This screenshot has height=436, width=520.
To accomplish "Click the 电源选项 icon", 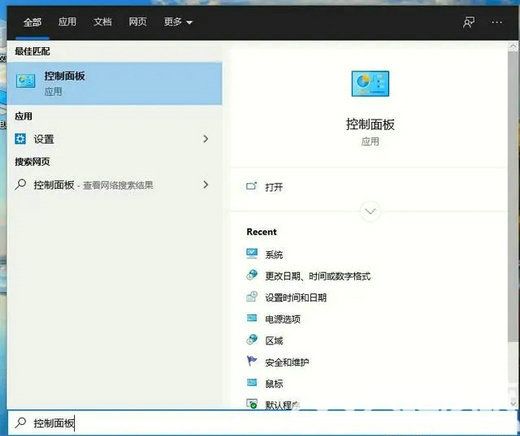I will (x=252, y=318).
